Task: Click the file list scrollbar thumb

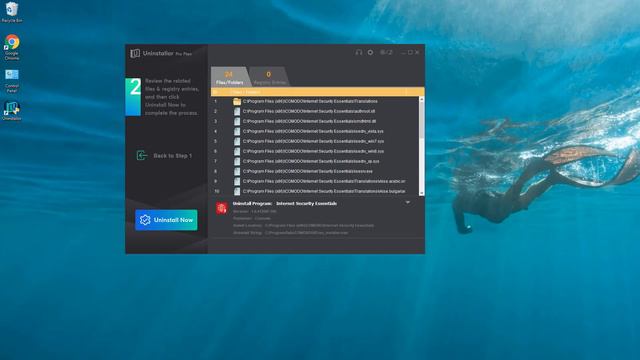Action: tap(421, 120)
